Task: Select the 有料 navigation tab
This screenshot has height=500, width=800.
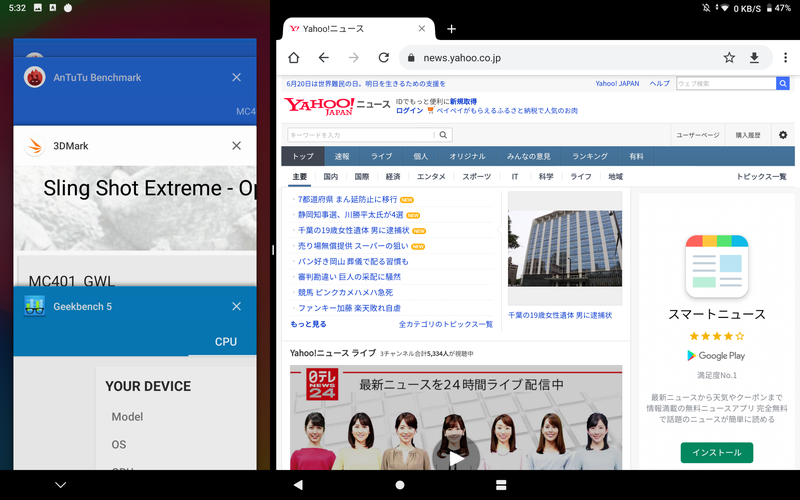Action: [x=636, y=156]
